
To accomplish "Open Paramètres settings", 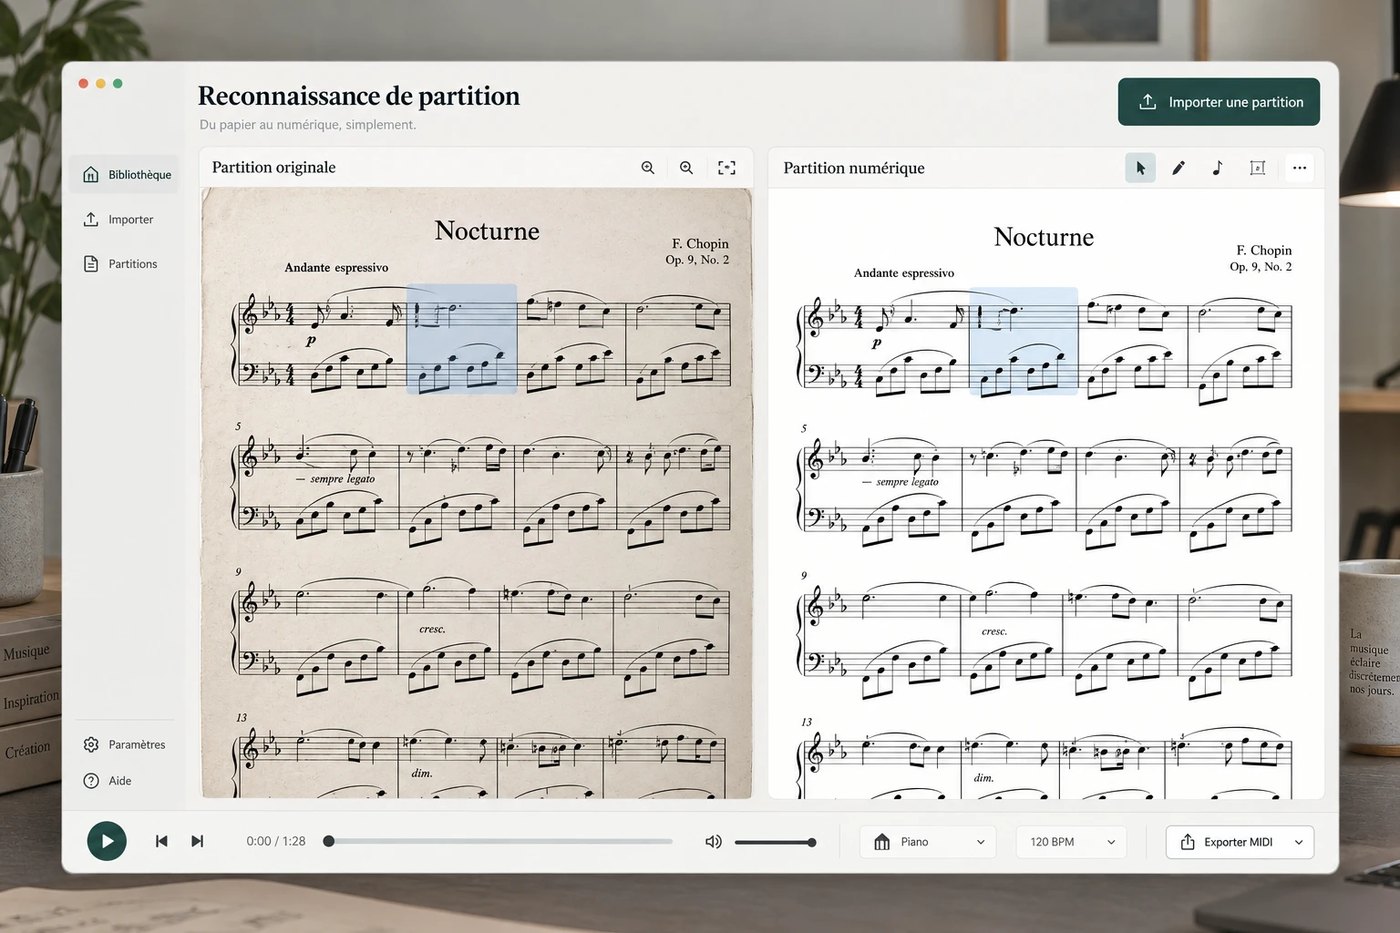I will (125, 744).
